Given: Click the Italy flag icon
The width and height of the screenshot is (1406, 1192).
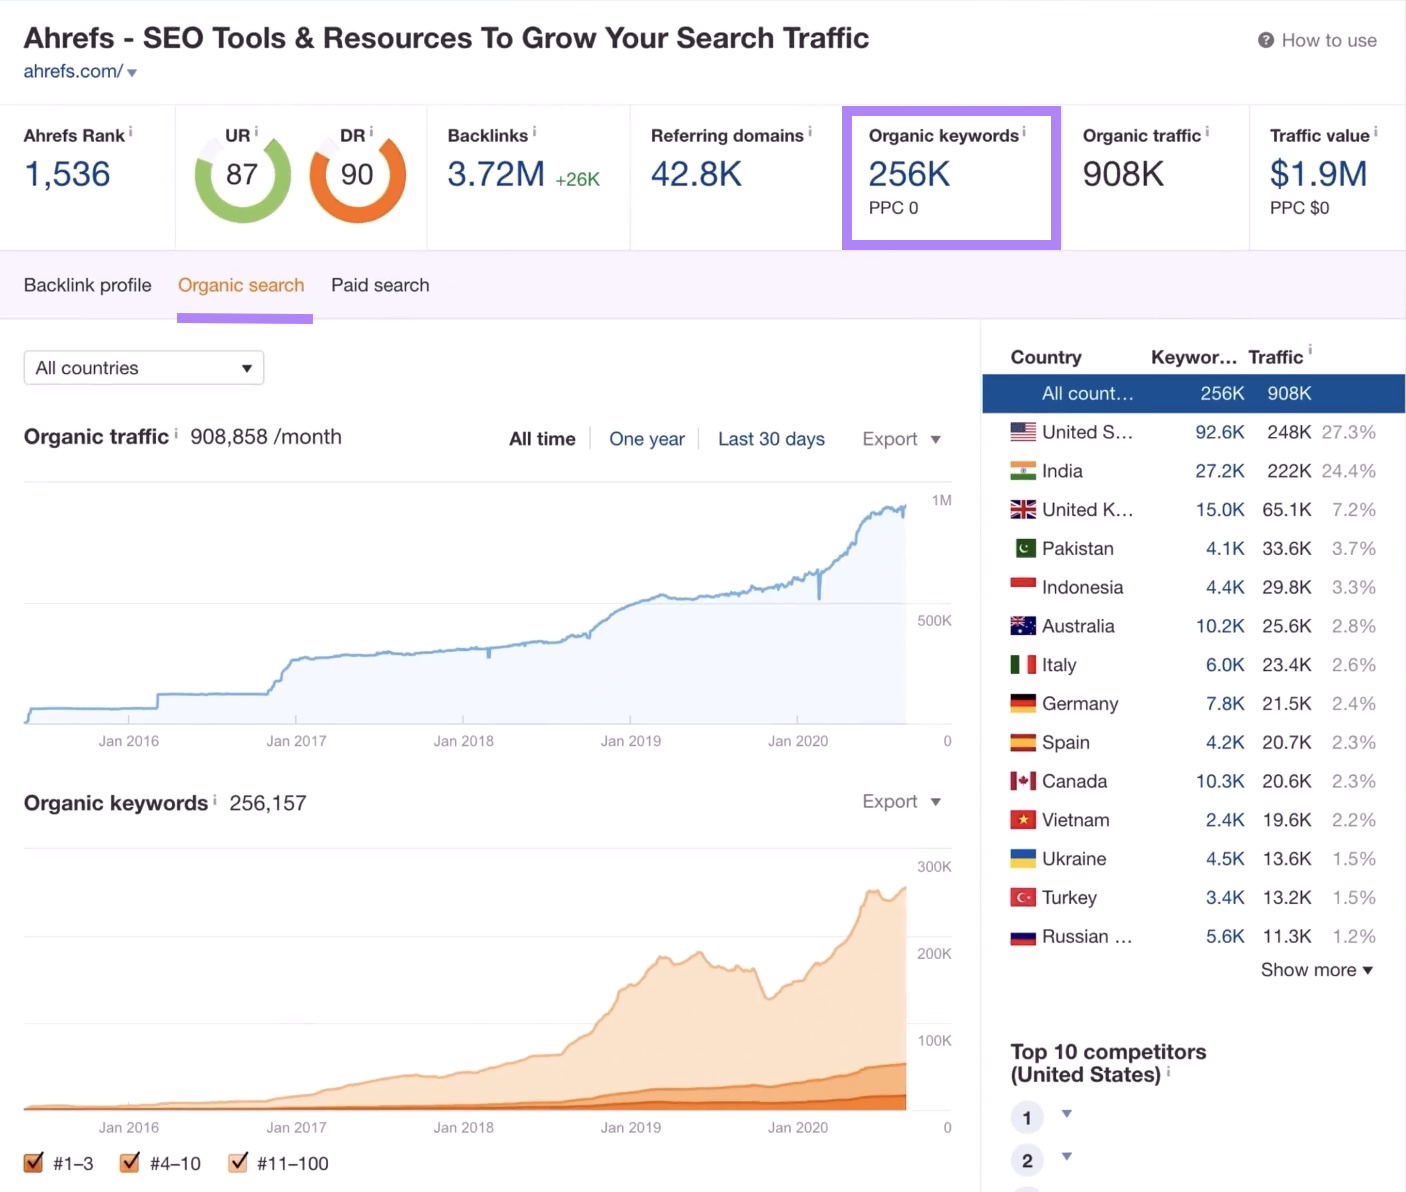Looking at the screenshot, I should coord(1023,665).
